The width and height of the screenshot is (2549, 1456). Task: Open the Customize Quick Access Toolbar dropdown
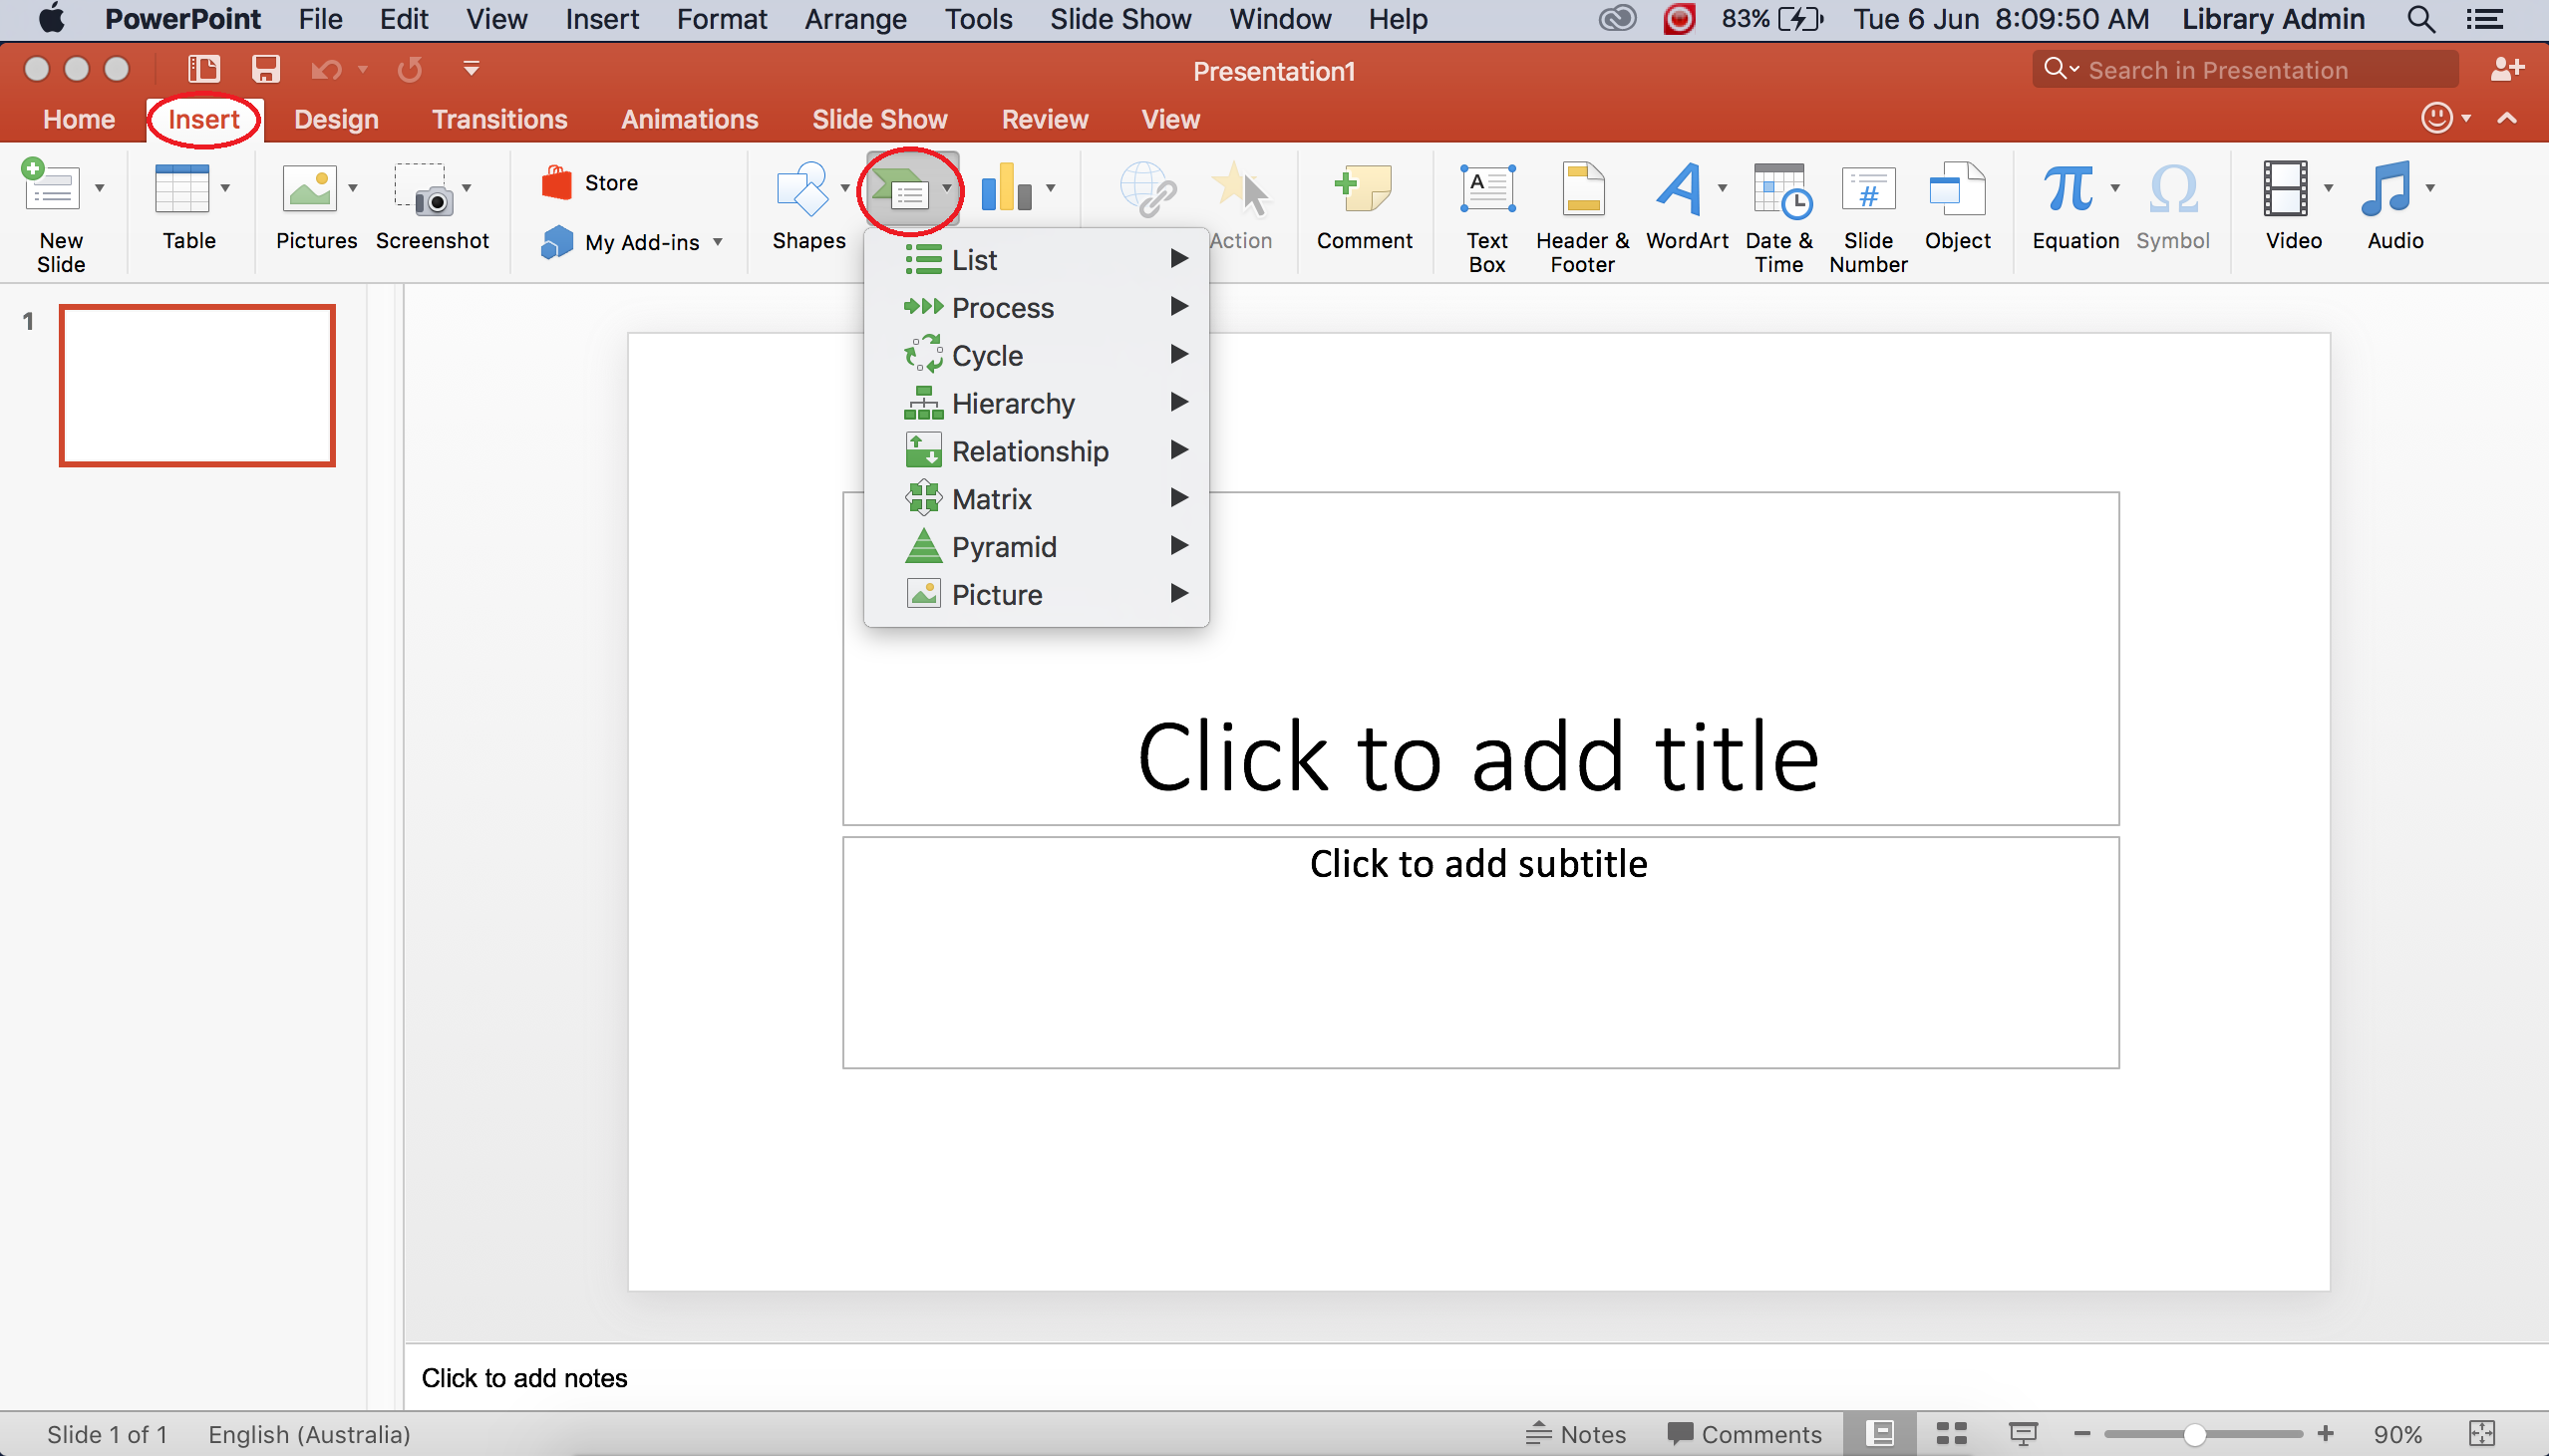click(x=471, y=69)
